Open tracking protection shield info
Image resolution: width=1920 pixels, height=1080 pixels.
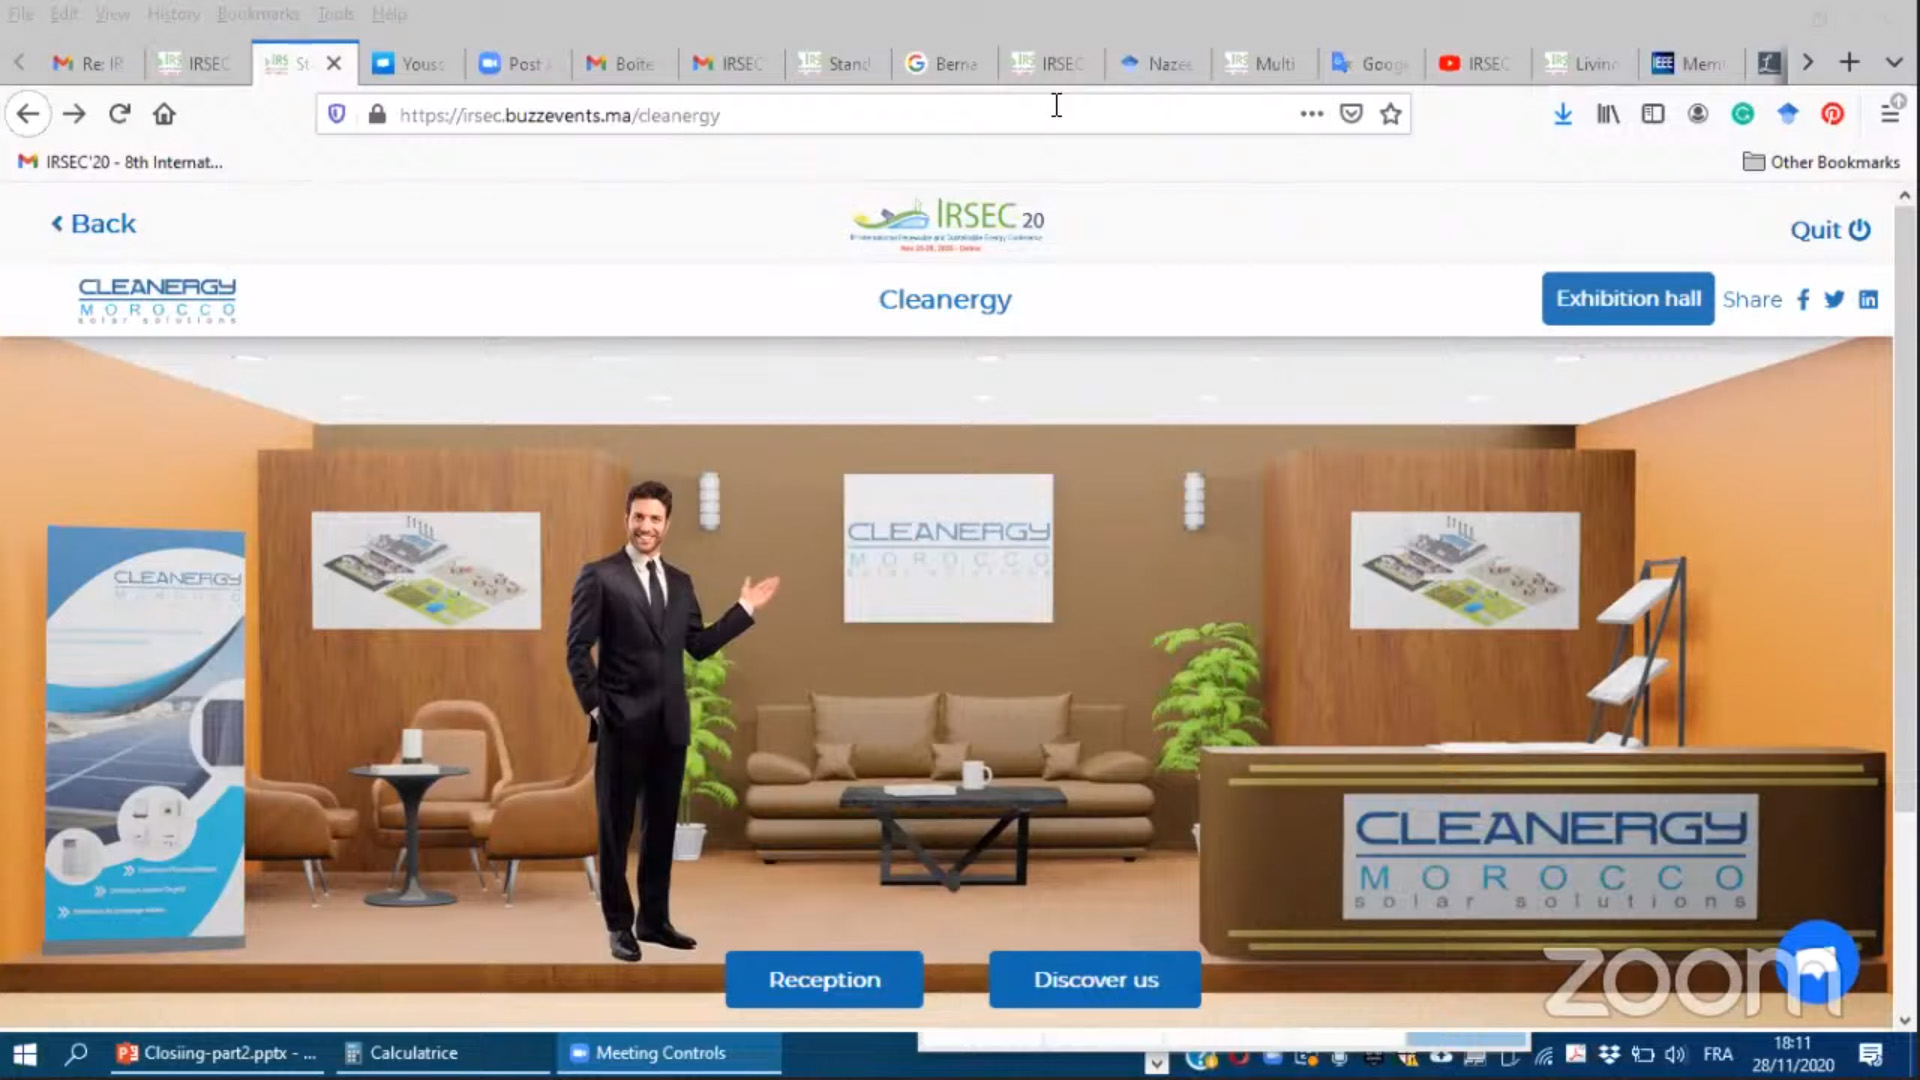tap(337, 114)
